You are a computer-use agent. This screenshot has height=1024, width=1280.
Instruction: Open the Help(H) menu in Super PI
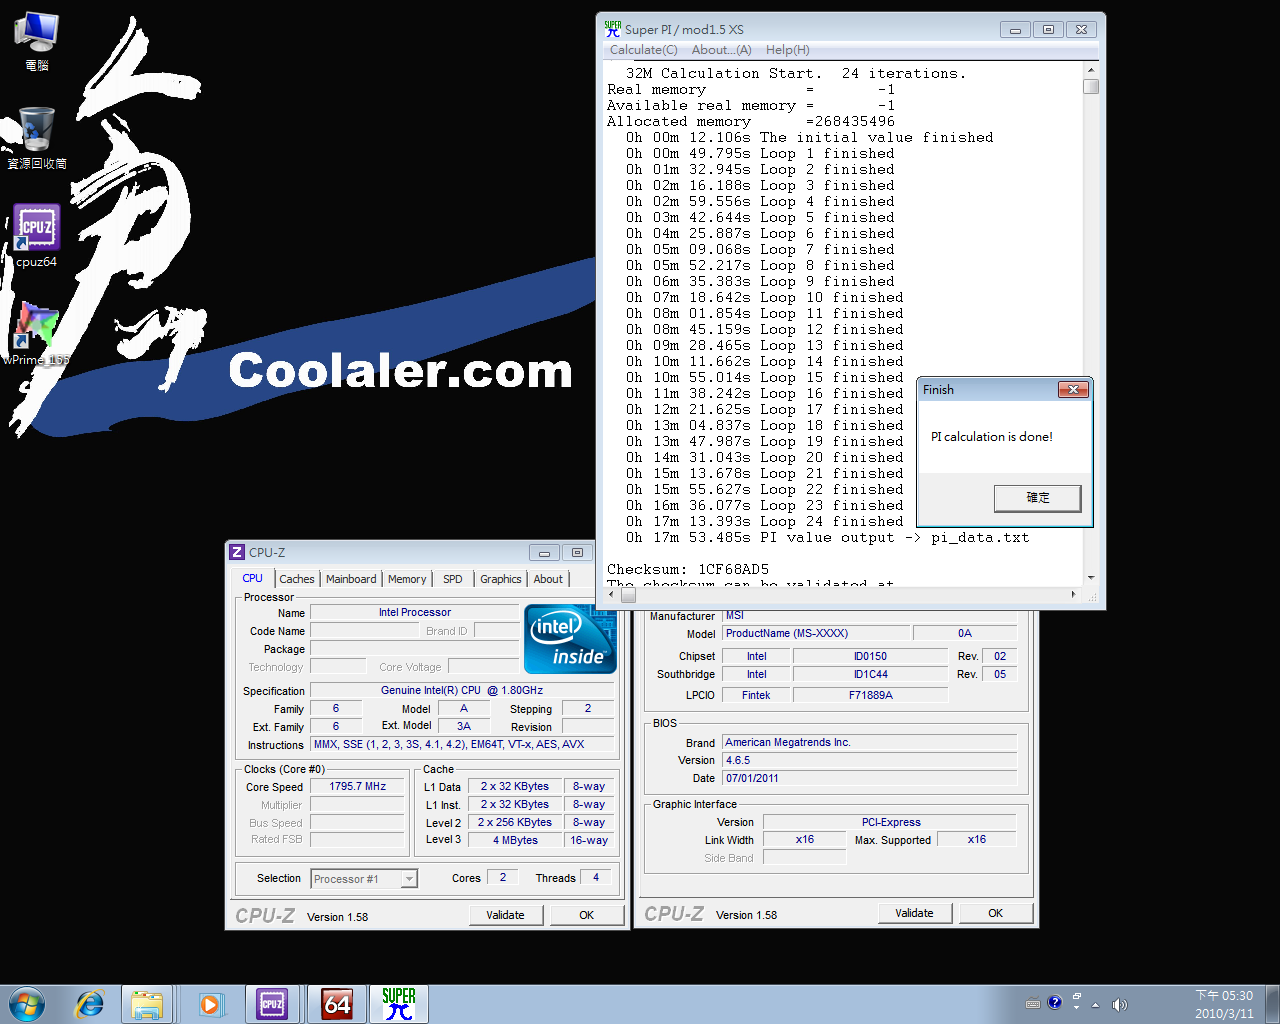pos(788,50)
